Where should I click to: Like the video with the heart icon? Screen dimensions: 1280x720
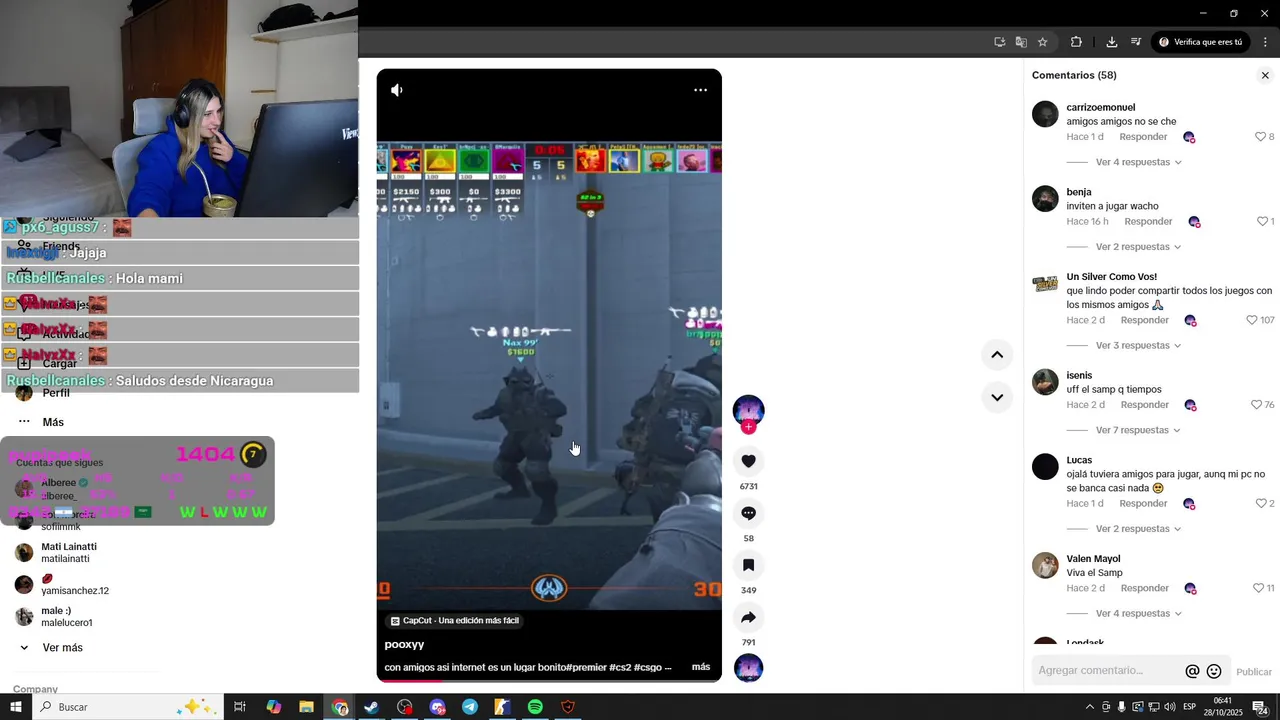coord(748,461)
